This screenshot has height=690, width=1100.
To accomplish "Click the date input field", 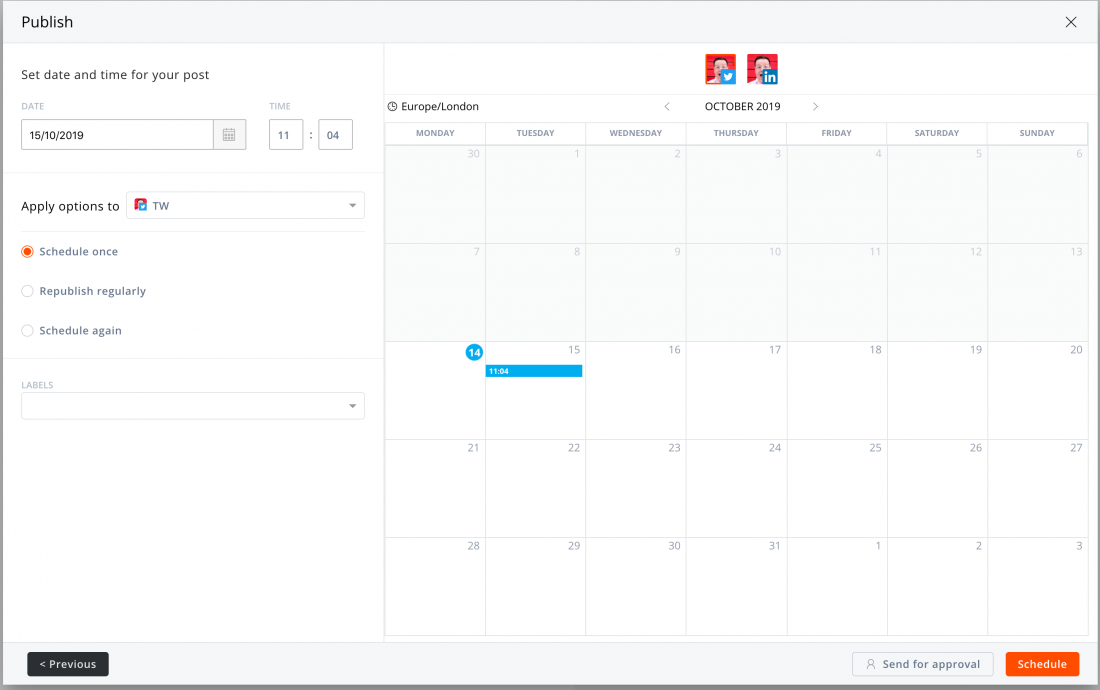I will tap(117, 135).
